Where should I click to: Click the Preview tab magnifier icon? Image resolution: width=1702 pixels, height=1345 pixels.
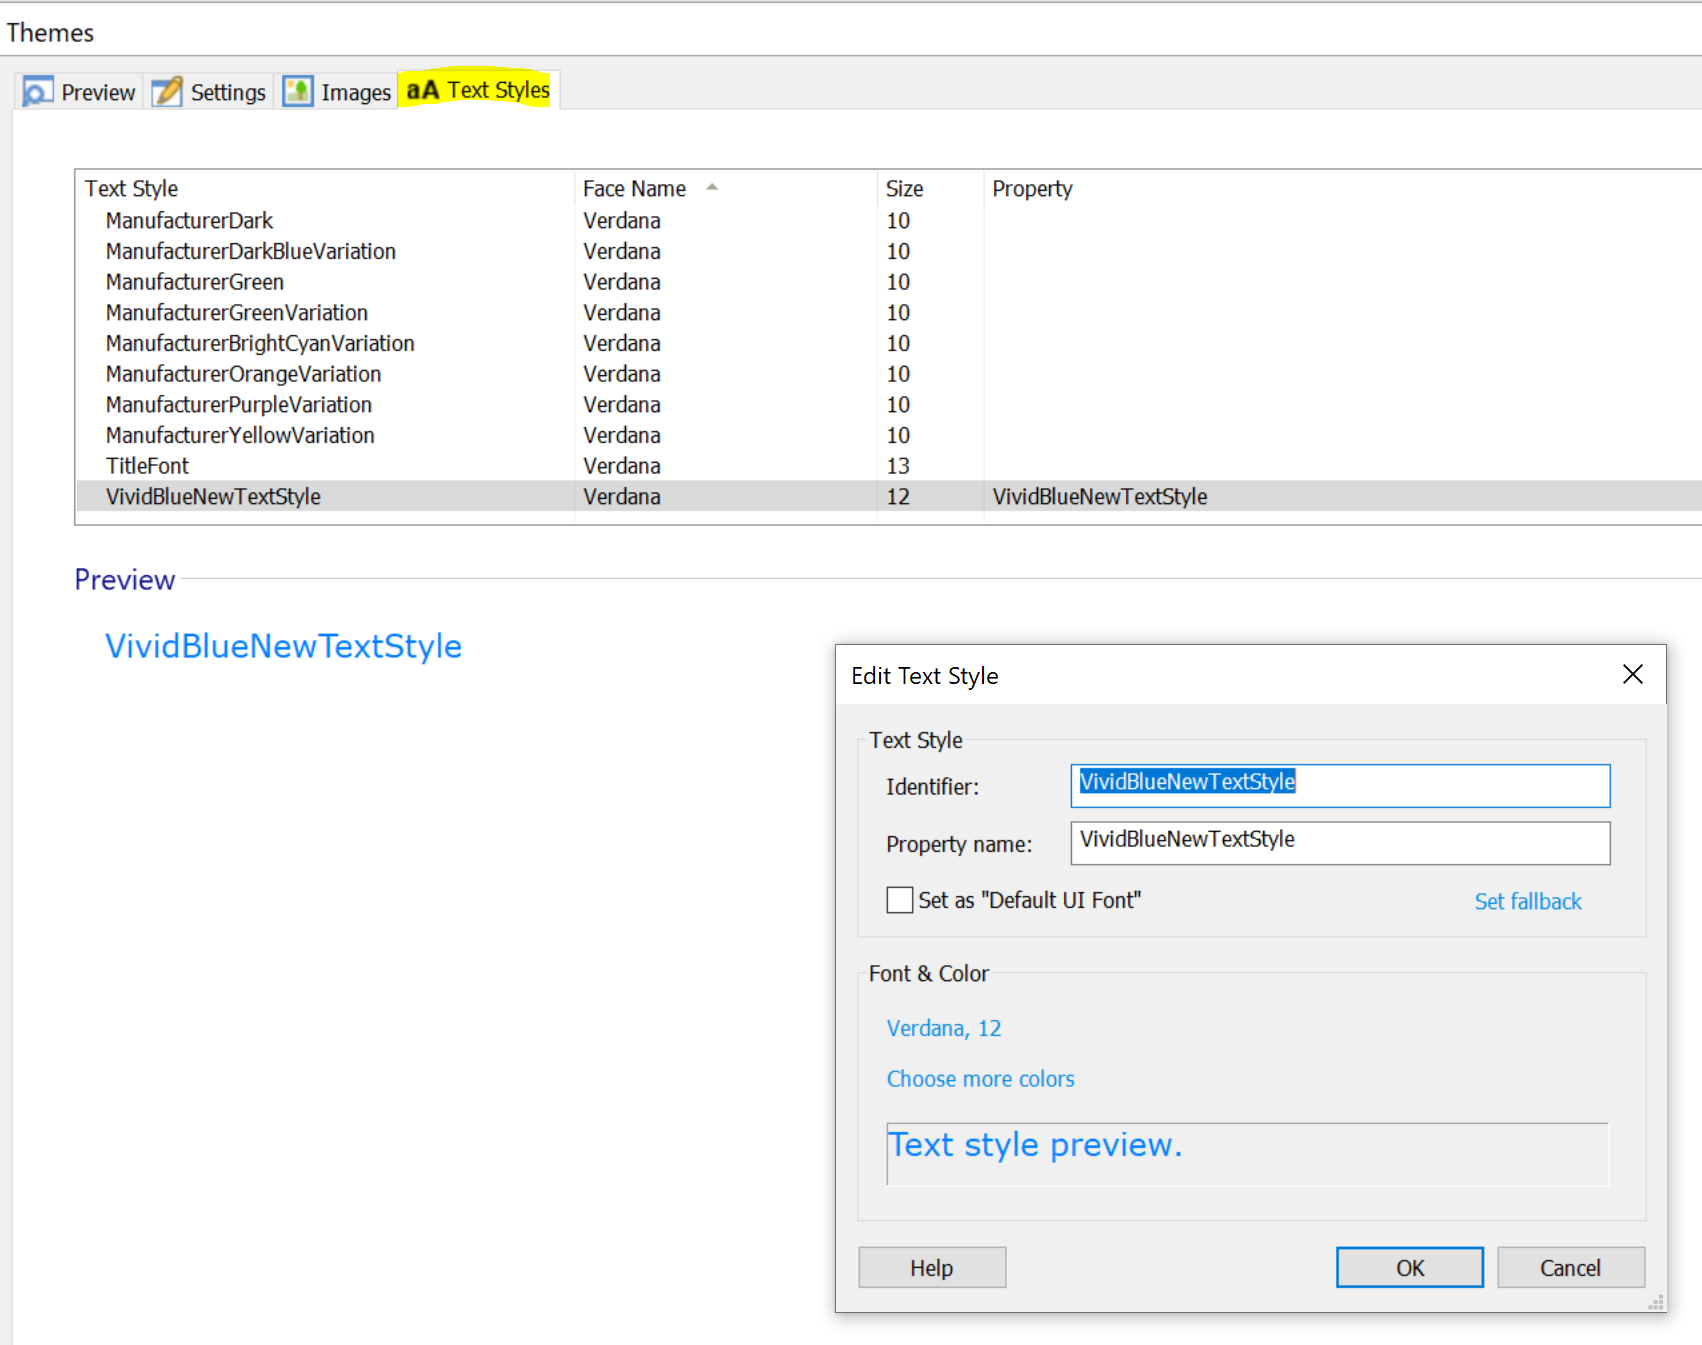click(x=38, y=92)
